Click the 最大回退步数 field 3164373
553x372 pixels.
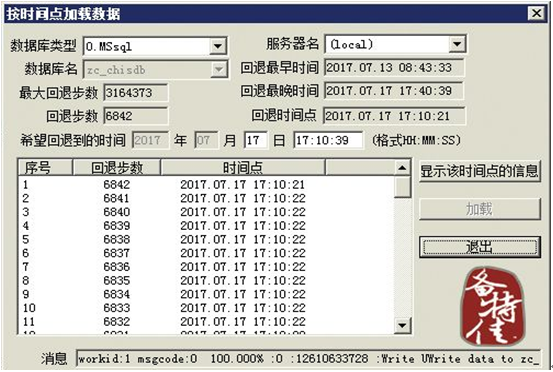[136, 93]
